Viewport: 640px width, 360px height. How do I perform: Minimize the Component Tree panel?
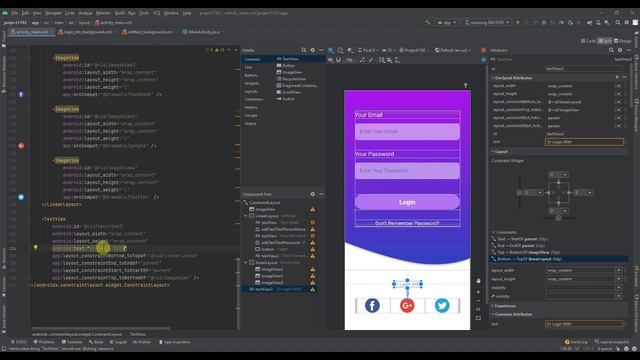coord(321,194)
